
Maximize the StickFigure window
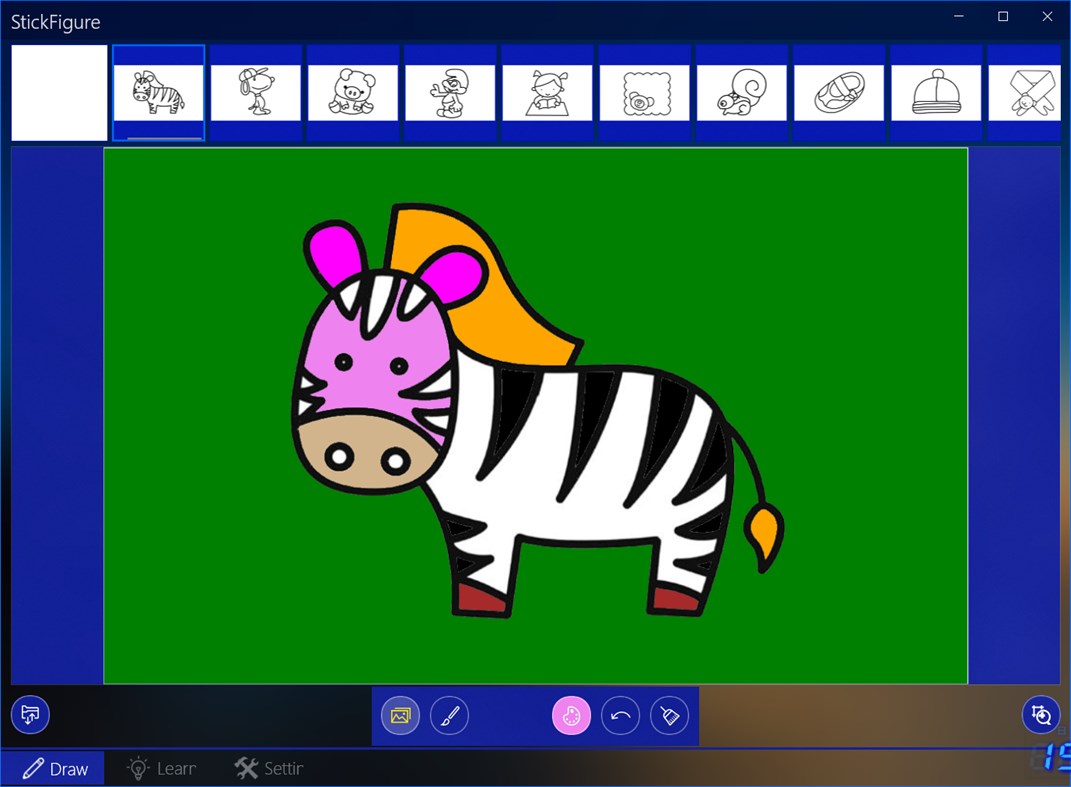point(1003,16)
